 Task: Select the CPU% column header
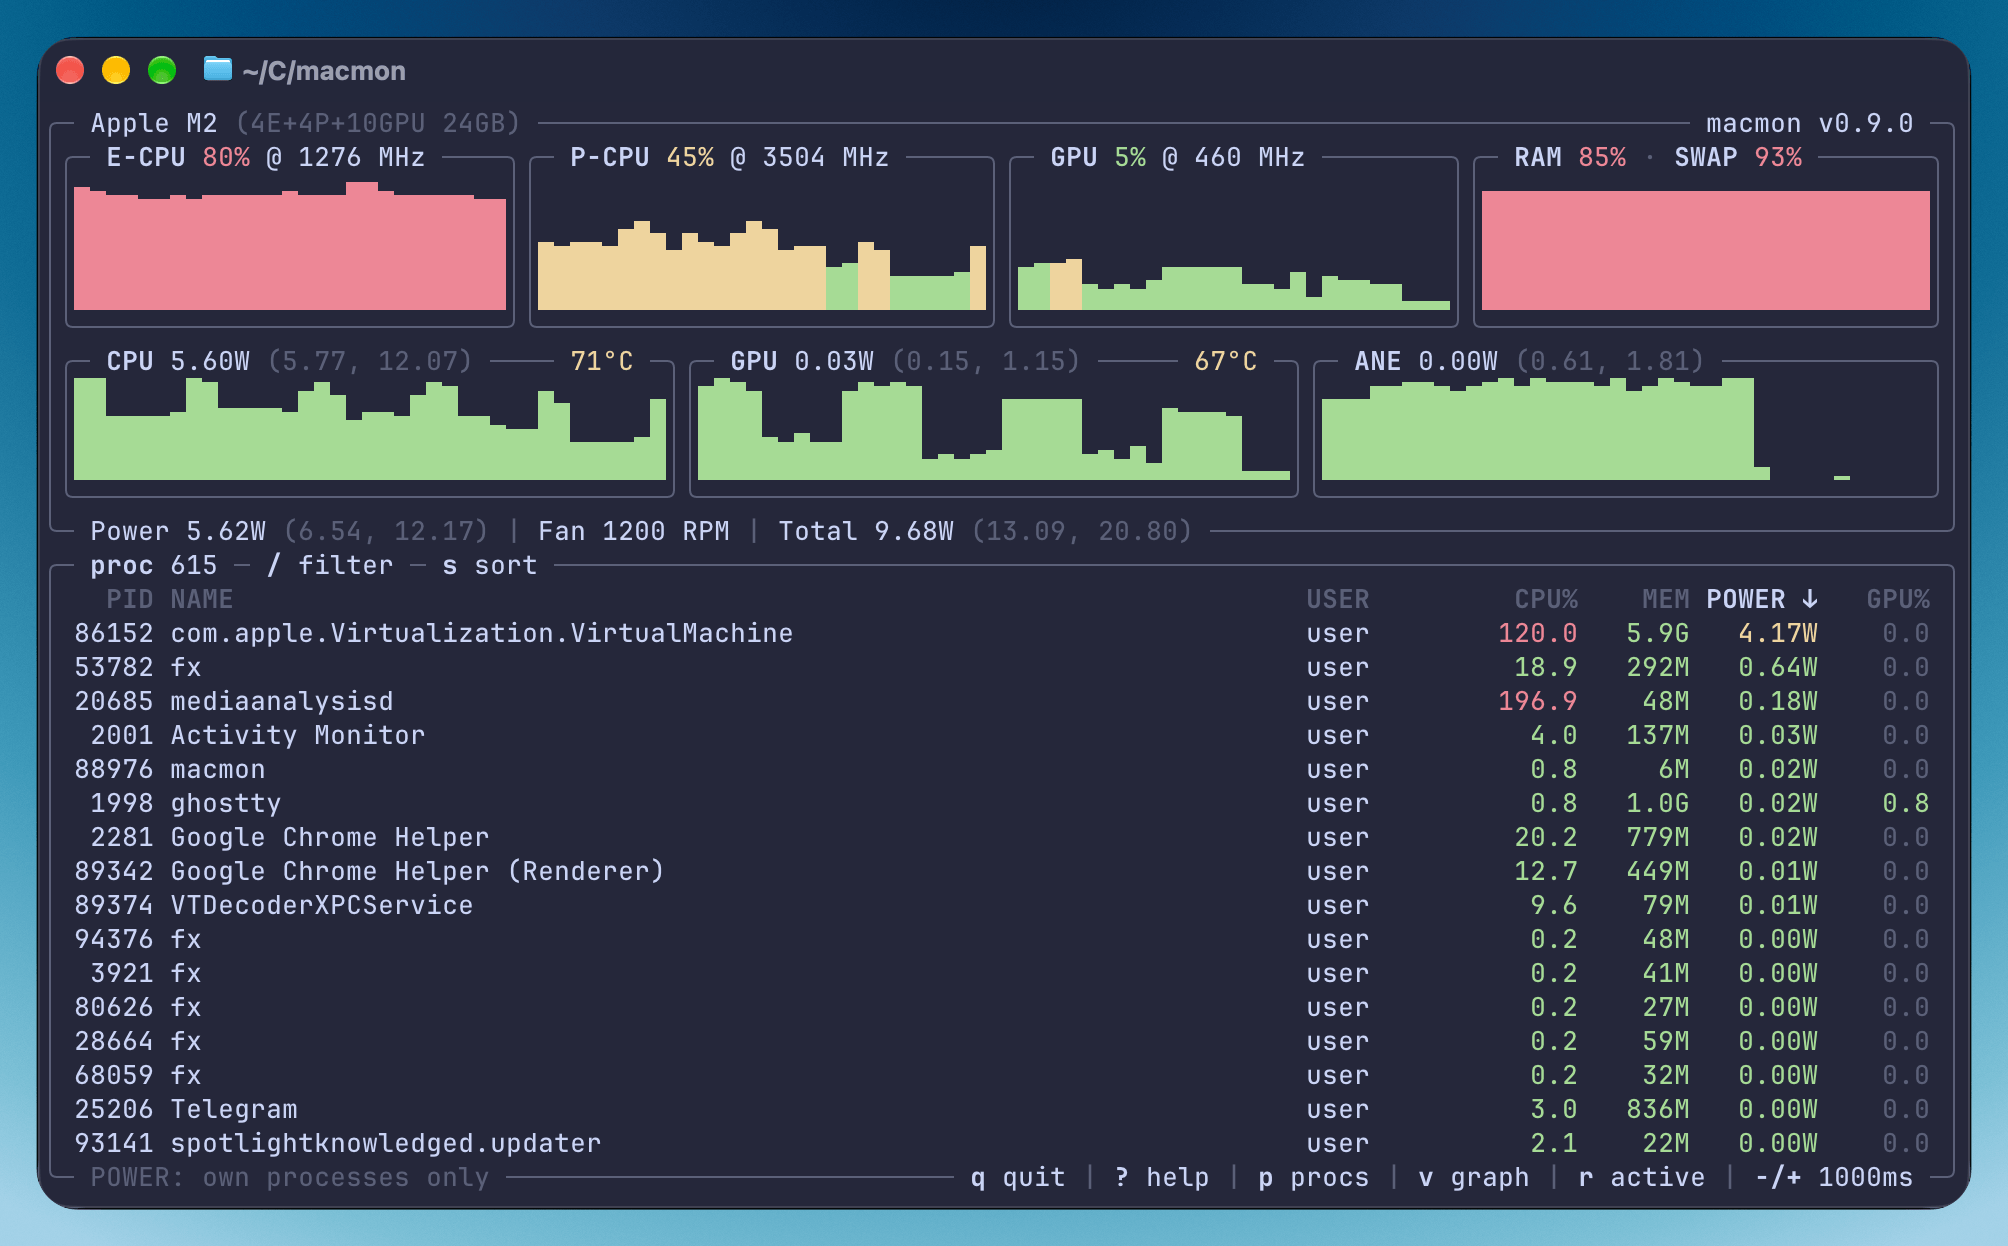(1546, 599)
